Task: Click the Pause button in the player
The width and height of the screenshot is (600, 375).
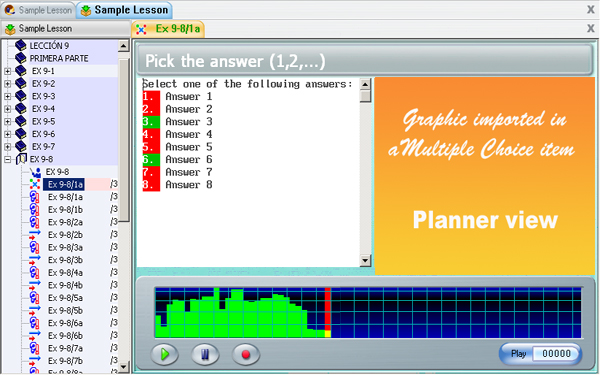Action: (205, 354)
